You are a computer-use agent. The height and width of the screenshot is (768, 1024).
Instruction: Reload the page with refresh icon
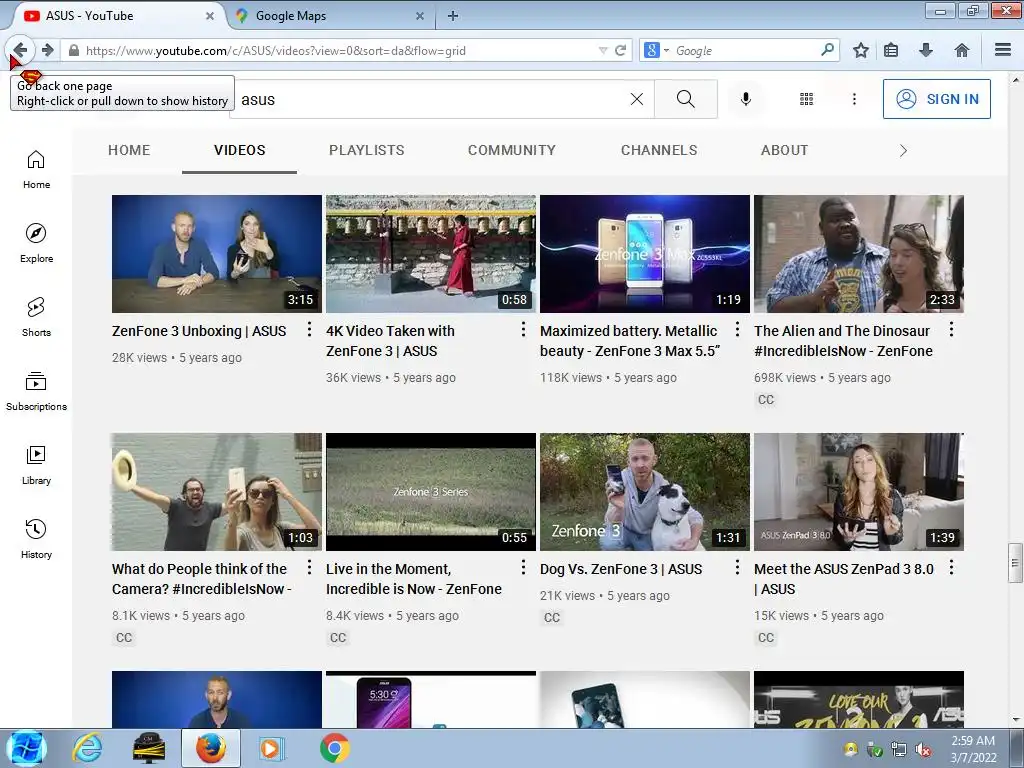[620, 50]
